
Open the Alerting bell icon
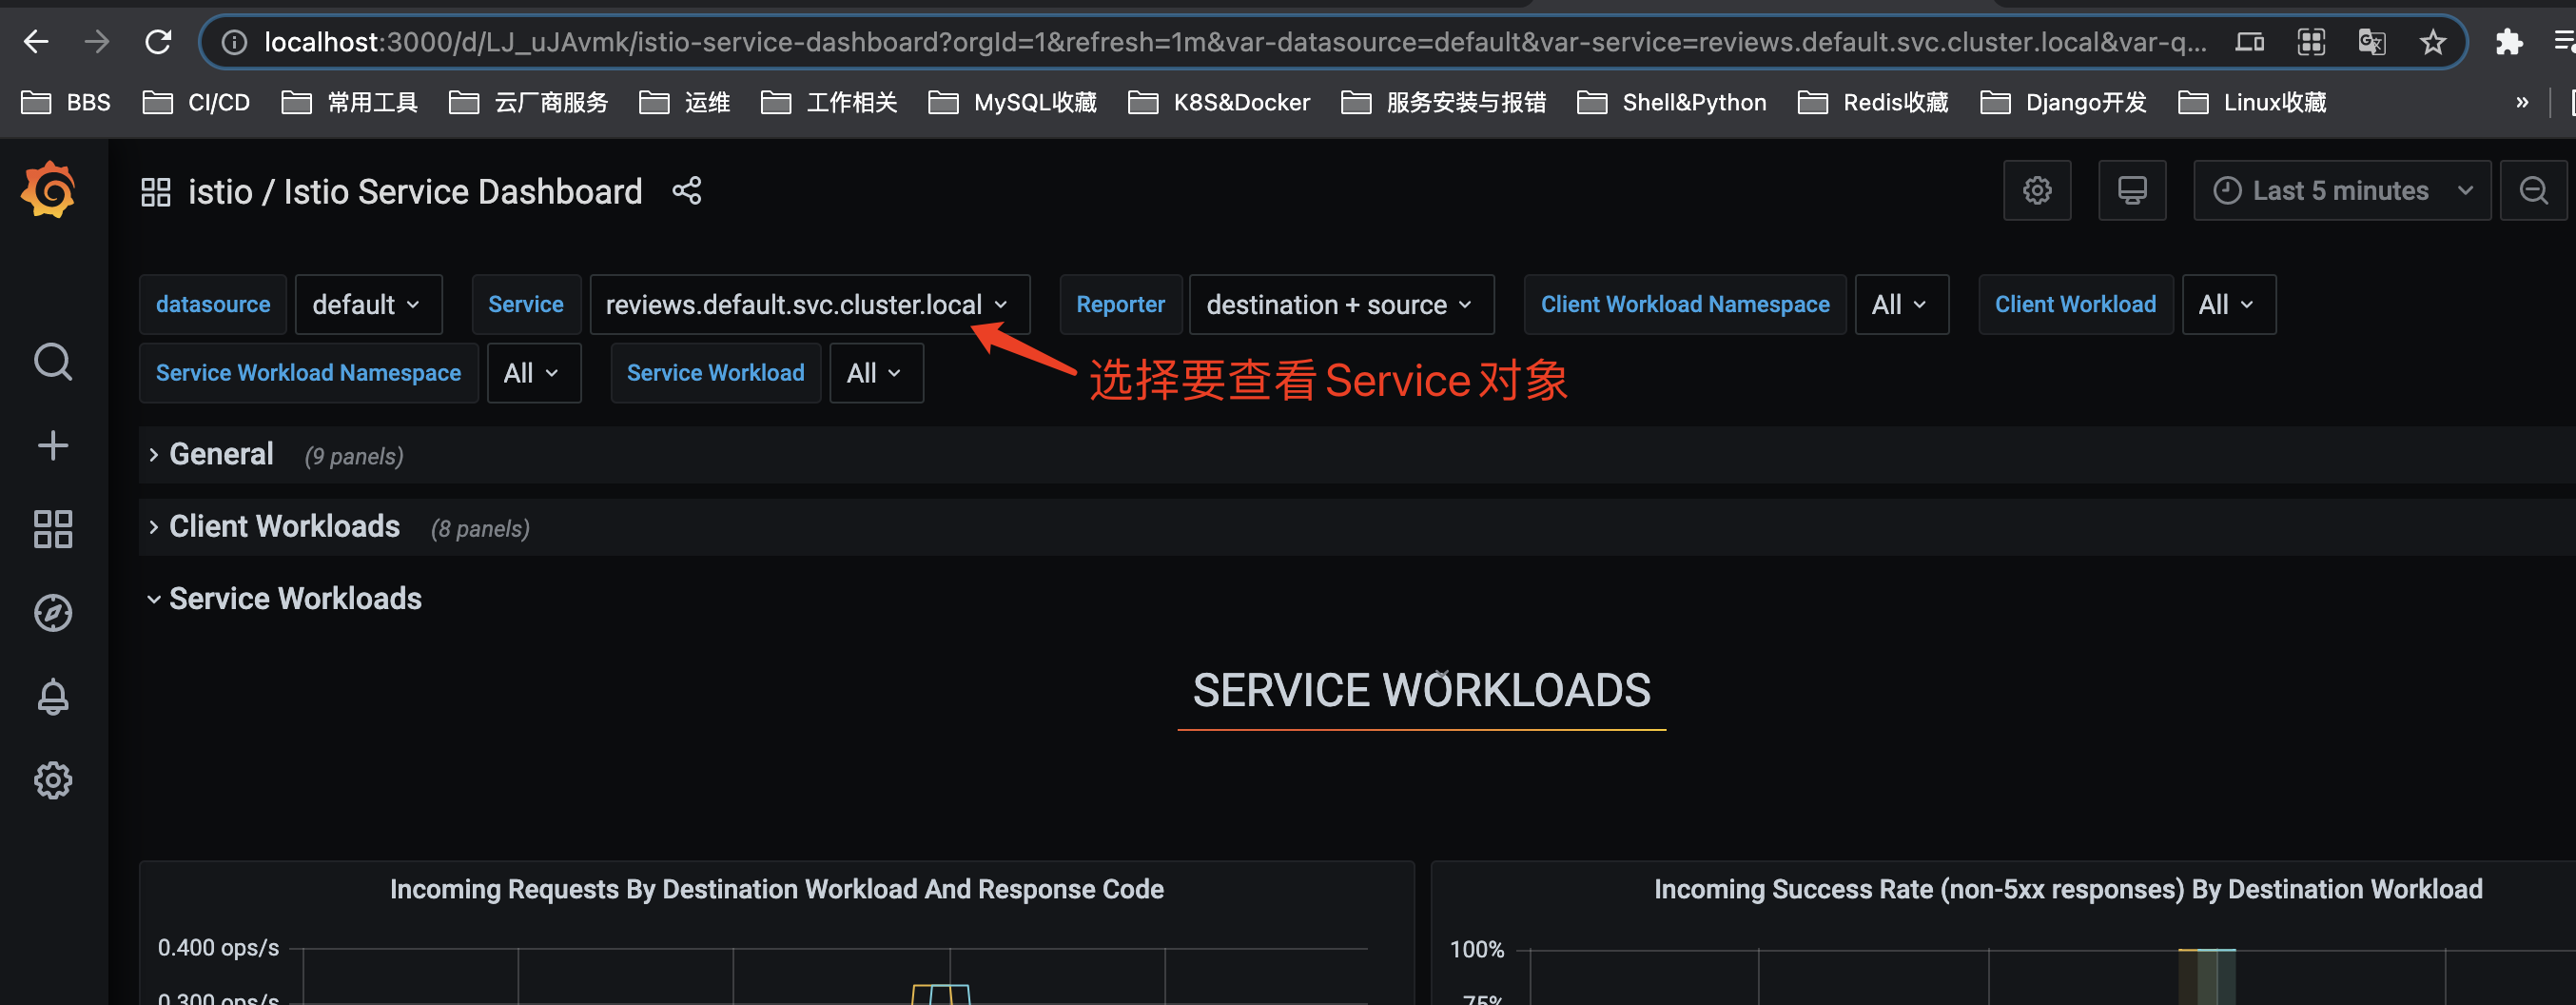tap(53, 697)
